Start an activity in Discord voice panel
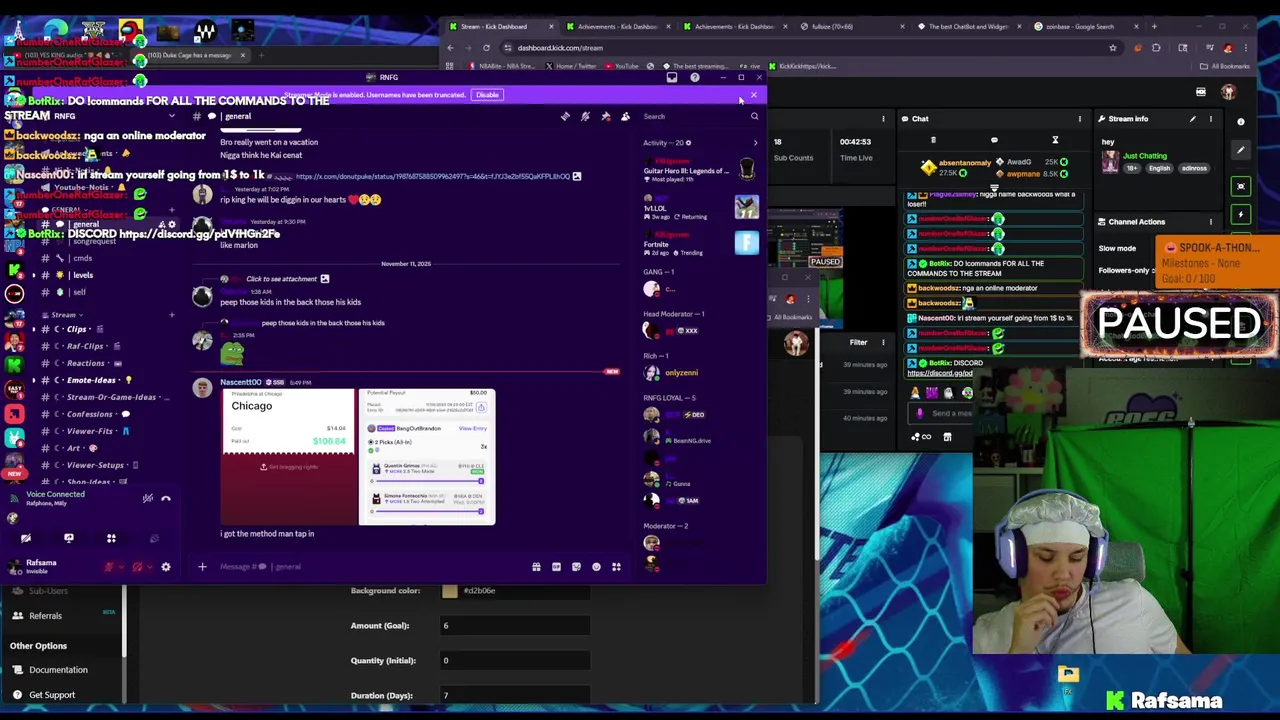The width and height of the screenshot is (1280, 720). (x=111, y=538)
